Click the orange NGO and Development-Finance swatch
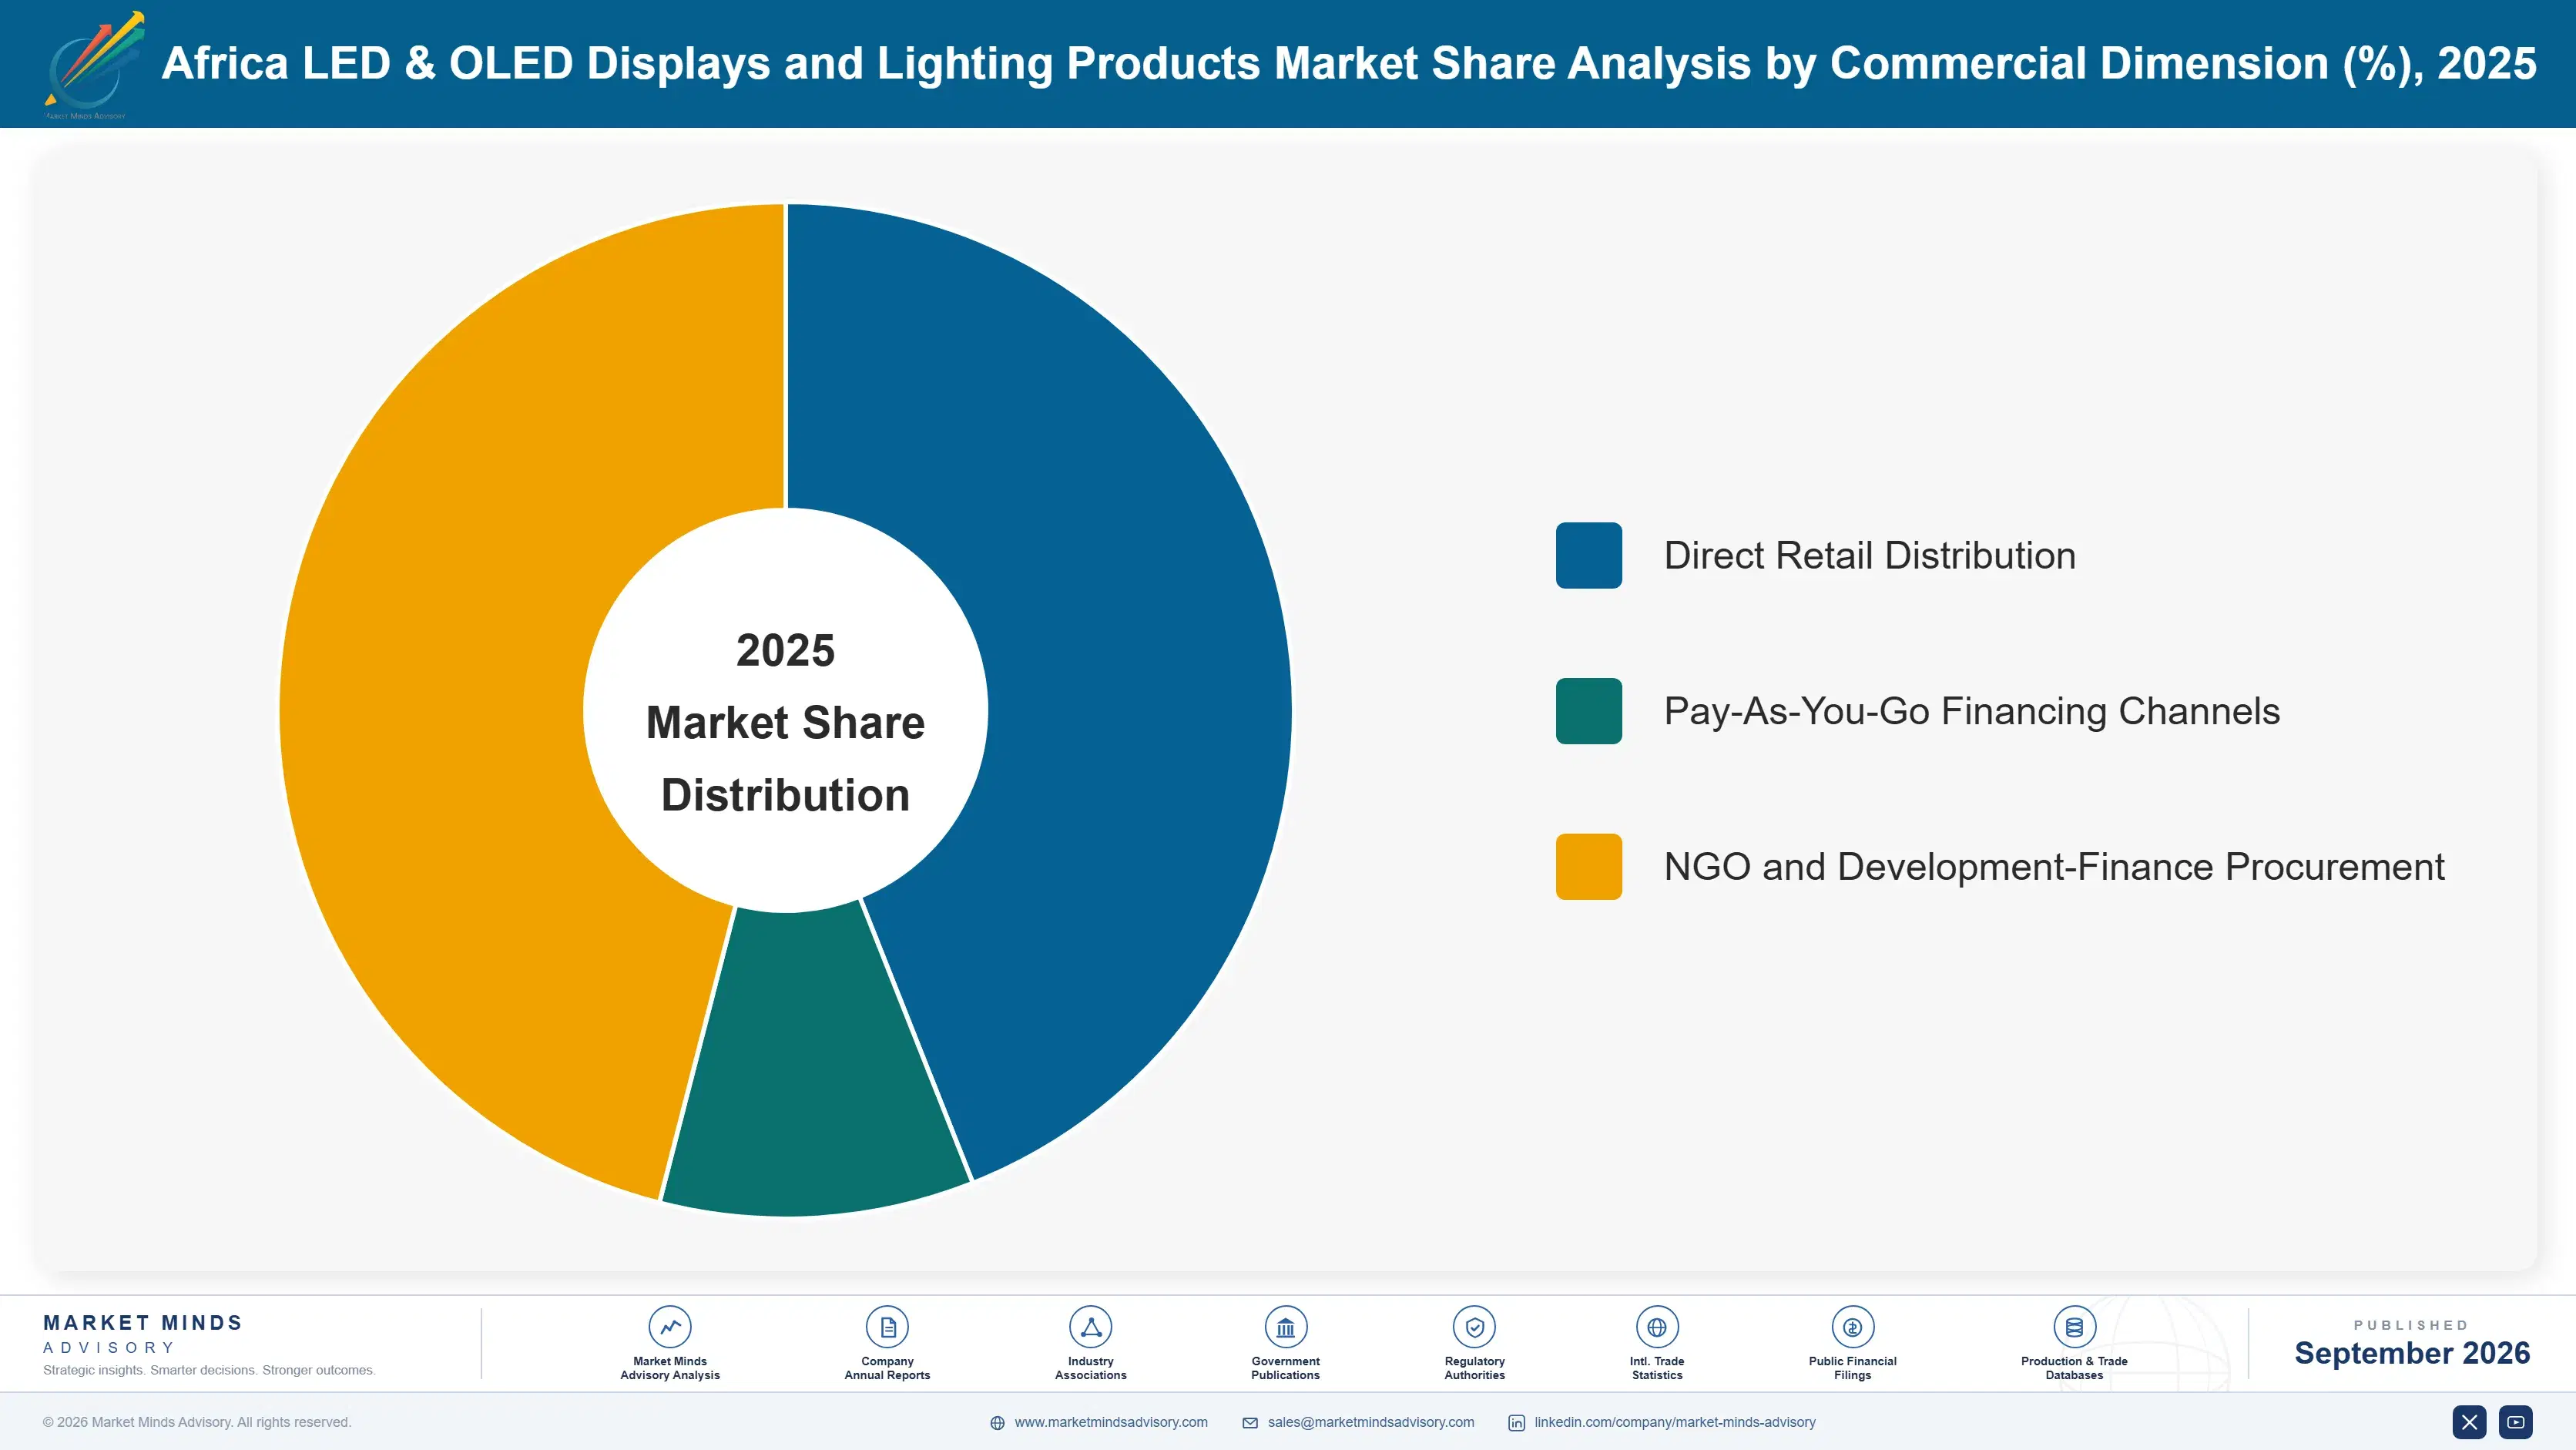 point(1588,867)
